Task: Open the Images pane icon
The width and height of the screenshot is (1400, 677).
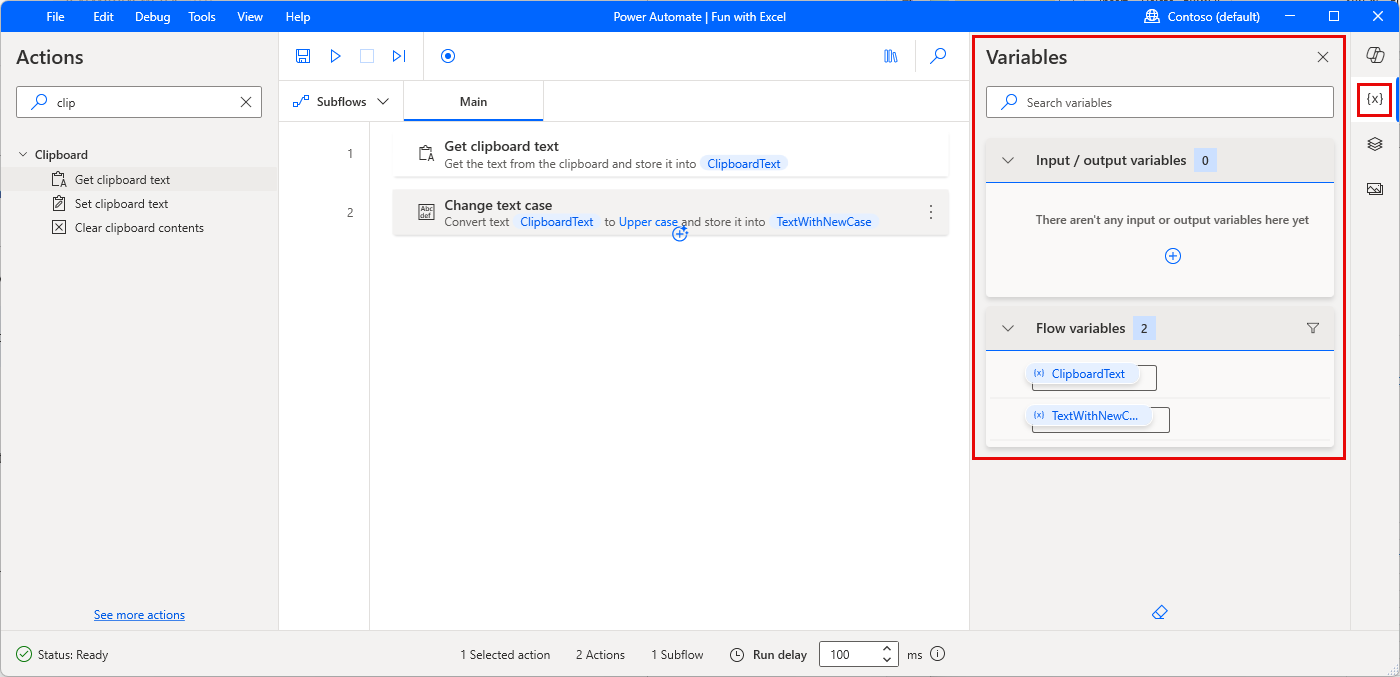Action: (x=1374, y=187)
